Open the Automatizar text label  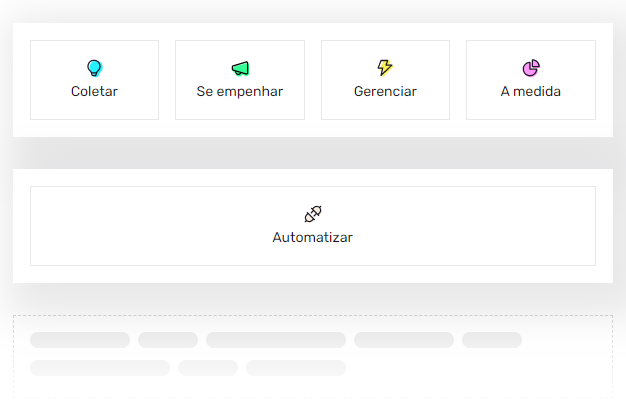pos(313,238)
